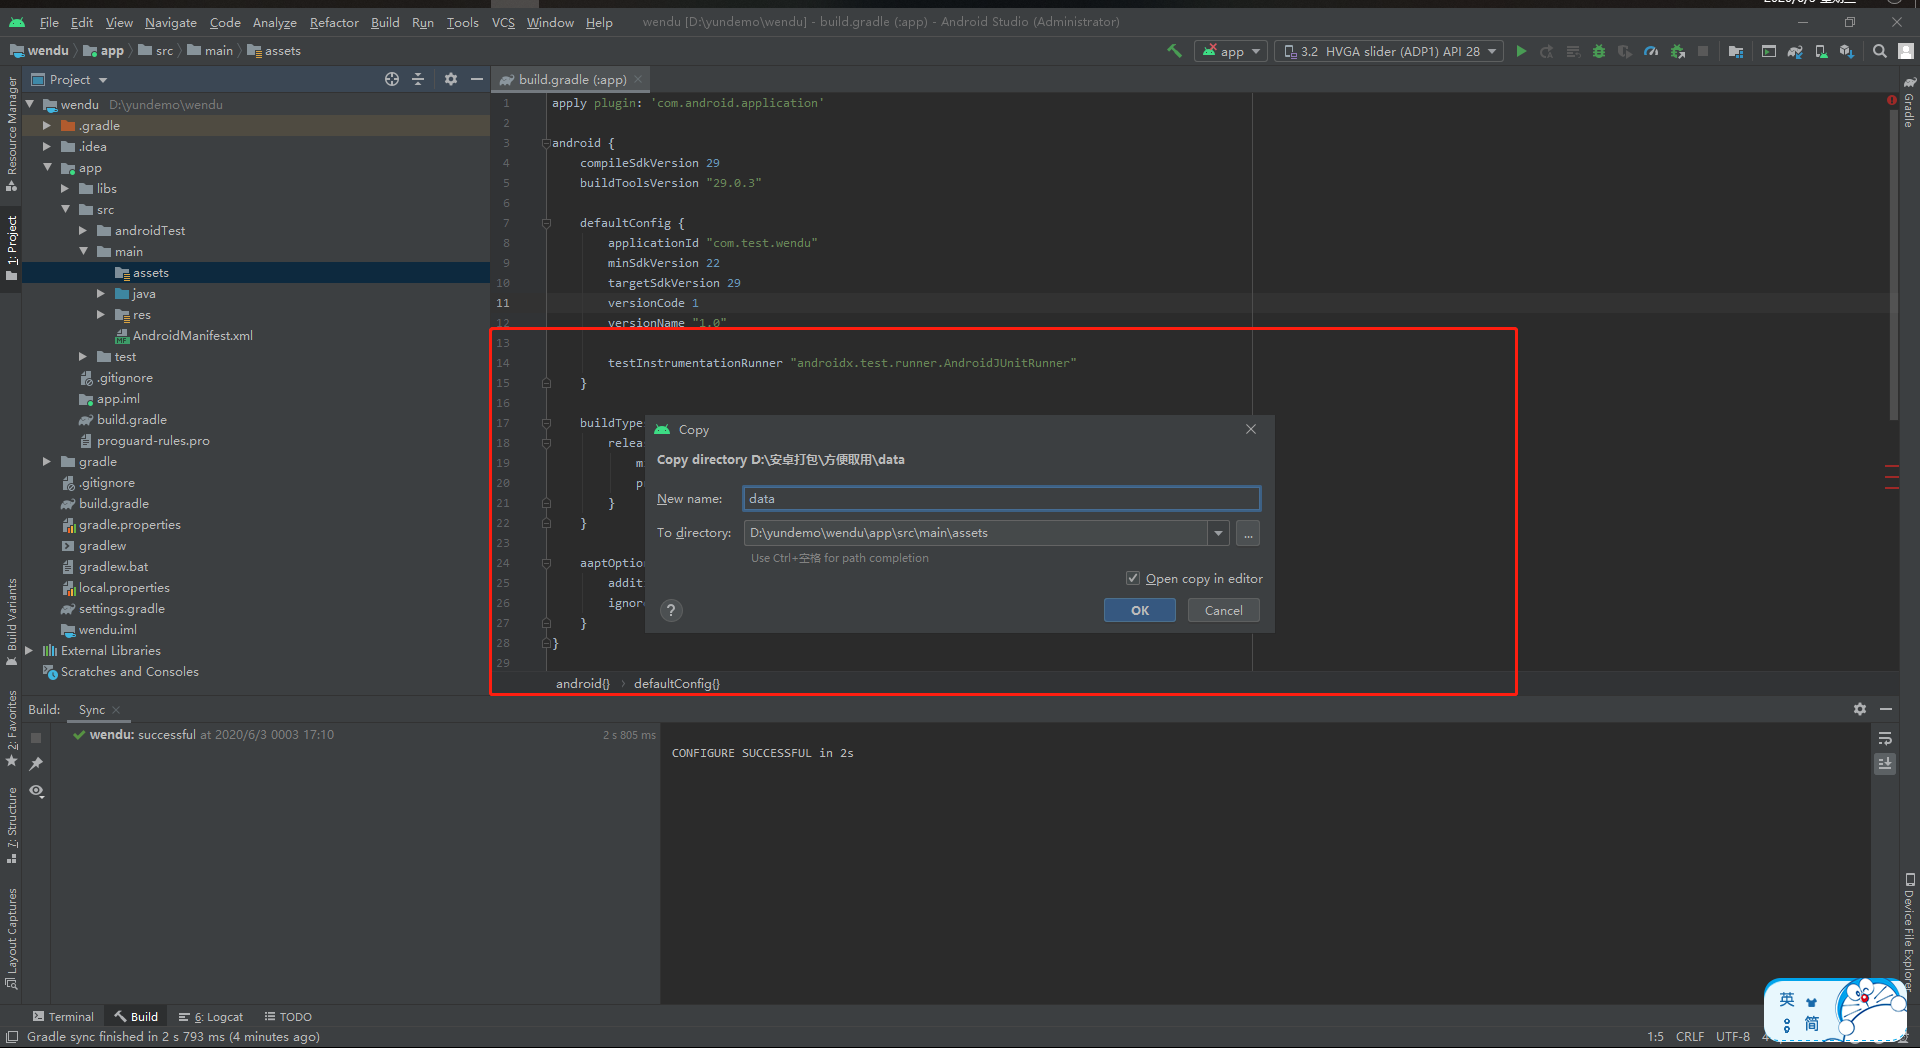Viewport: 1920px width, 1048px height.
Task: Toggle soft-wrap in the Build output panel
Action: click(x=1885, y=739)
